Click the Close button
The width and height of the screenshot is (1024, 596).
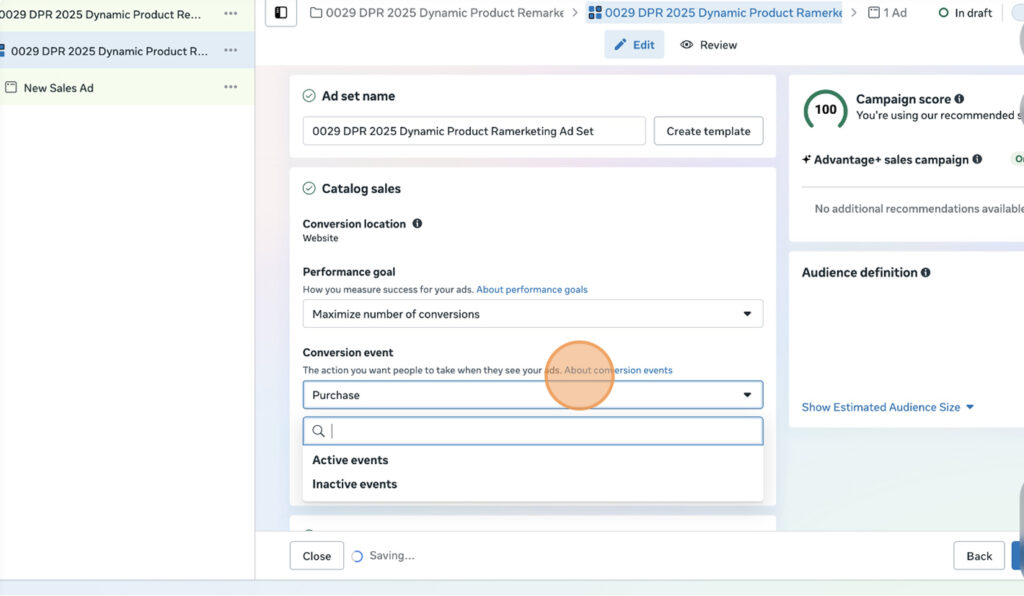(316, 556)
